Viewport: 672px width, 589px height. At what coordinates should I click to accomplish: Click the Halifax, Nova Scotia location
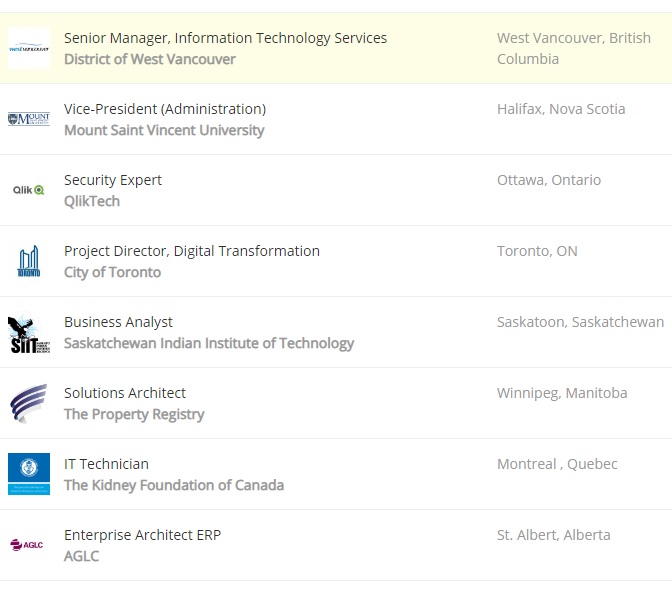tap(561, 109)
